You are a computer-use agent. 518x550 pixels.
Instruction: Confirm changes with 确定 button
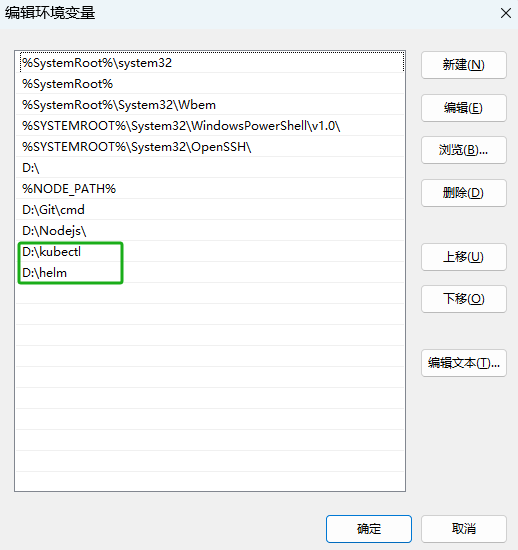click(x=369, y=529)
